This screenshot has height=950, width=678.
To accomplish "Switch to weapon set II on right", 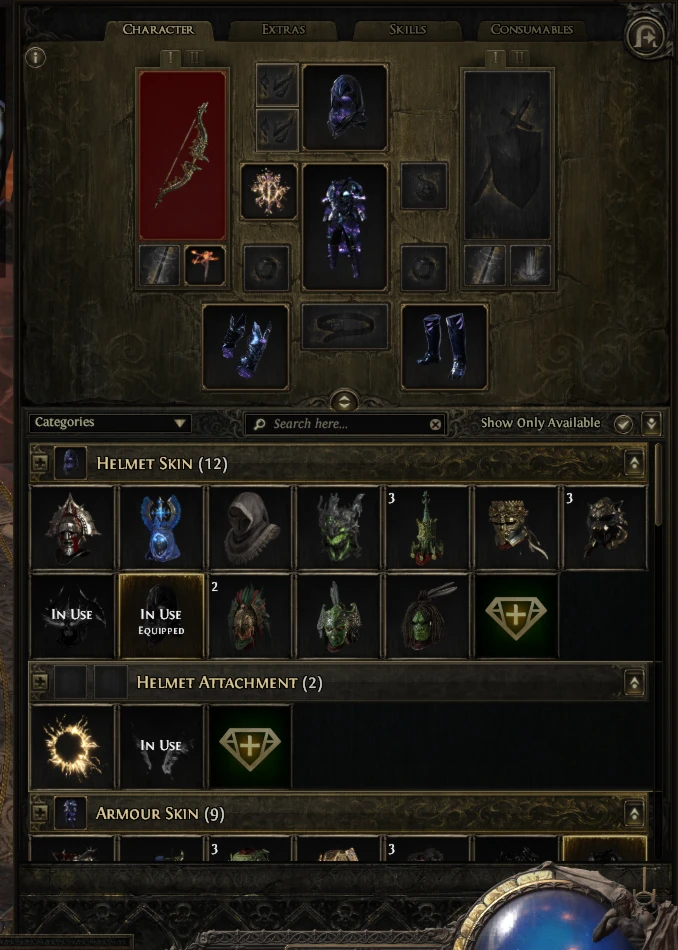I will (x=519, y=58).
